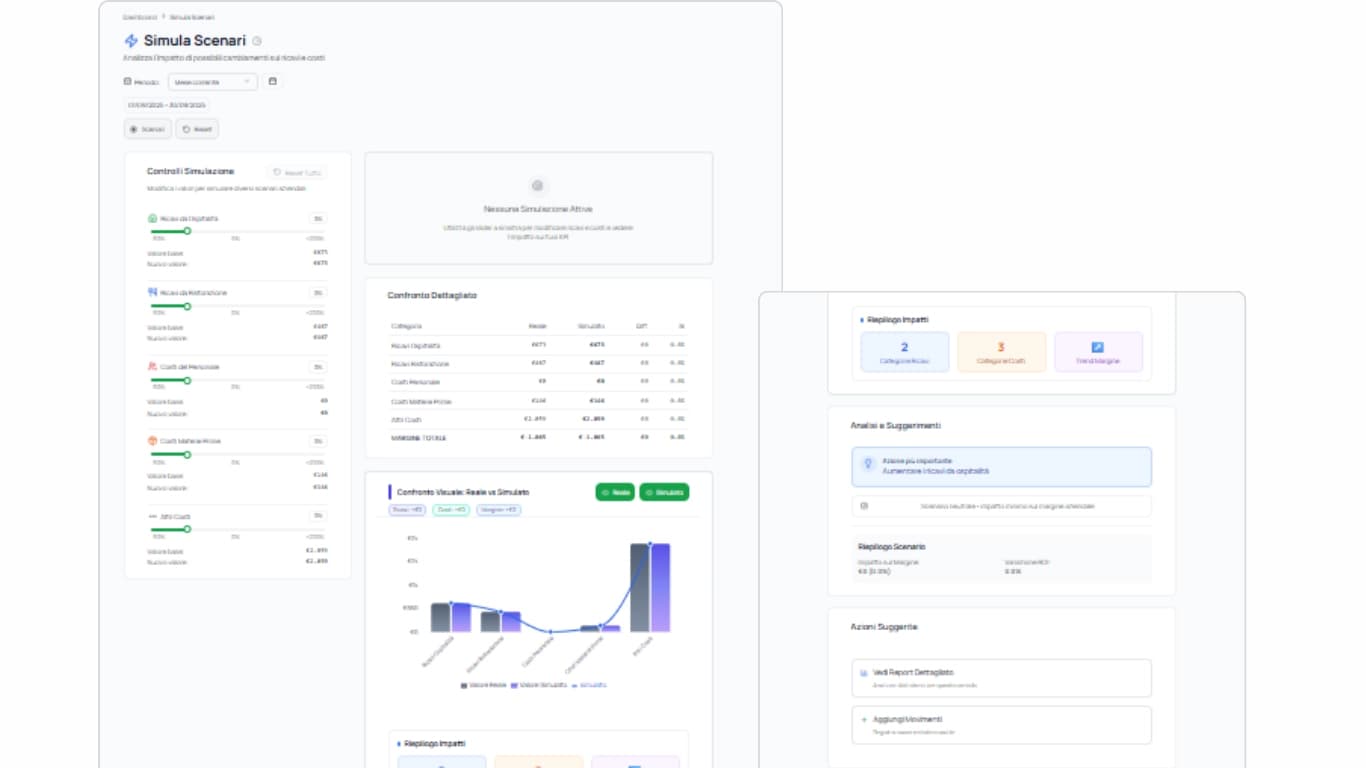Select the Aggiungi Movimenti action card
Screen dimensions: 1366x768
coord(1001,724)
